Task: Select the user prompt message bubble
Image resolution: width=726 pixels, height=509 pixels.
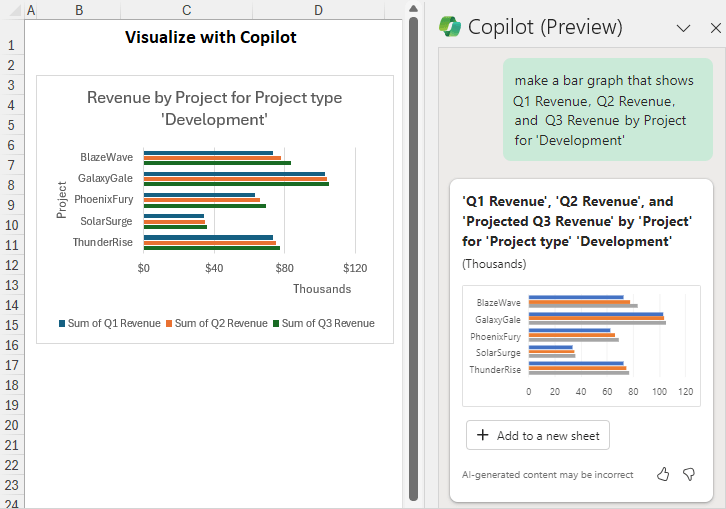Action: pyautogui.click(x=607, y=110)
